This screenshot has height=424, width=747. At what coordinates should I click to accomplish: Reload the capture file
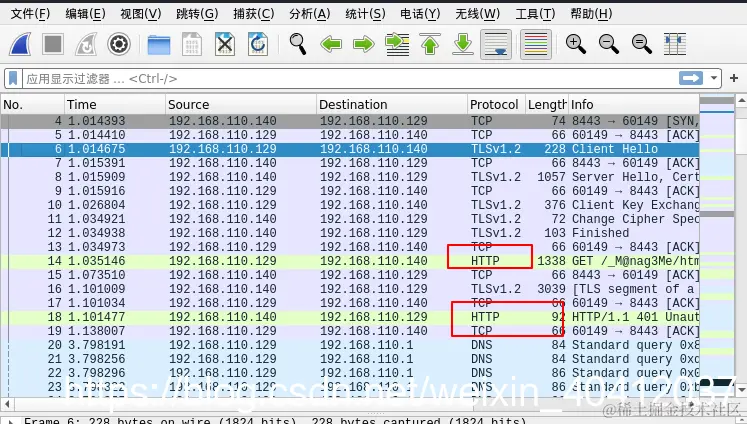click(258, 44)
